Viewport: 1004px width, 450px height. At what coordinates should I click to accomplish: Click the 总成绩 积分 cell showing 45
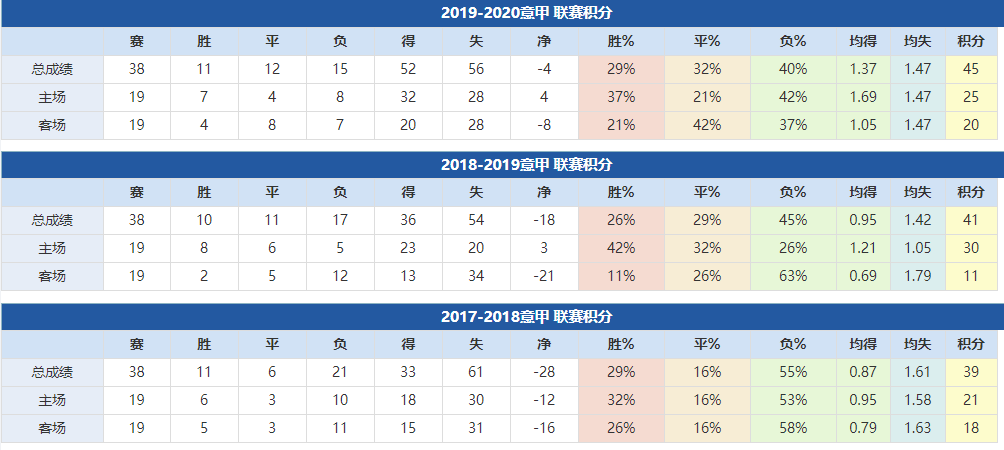(x=971, y=69)
